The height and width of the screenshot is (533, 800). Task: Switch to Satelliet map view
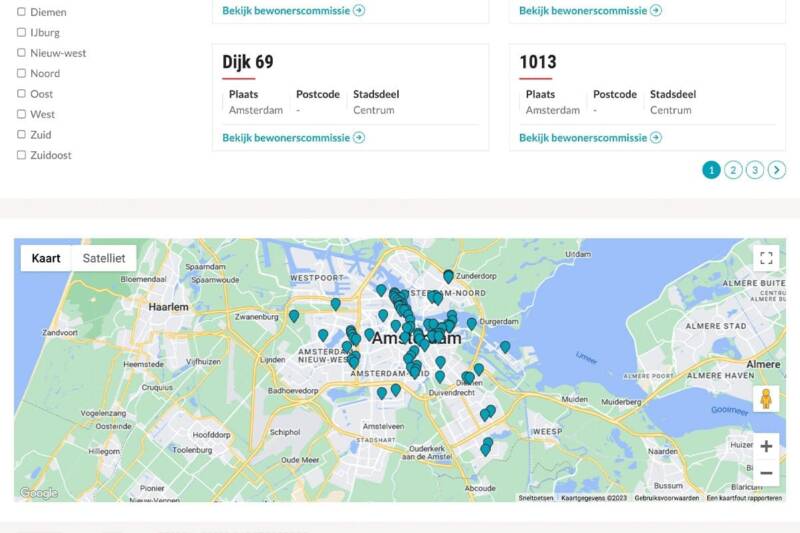[x=104, y=258]
